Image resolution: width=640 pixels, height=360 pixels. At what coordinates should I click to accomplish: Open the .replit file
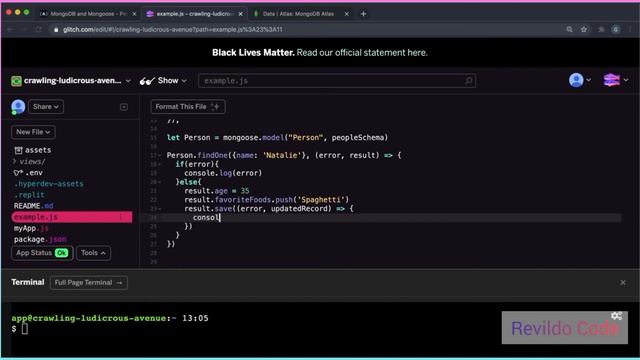click(29, 195)
